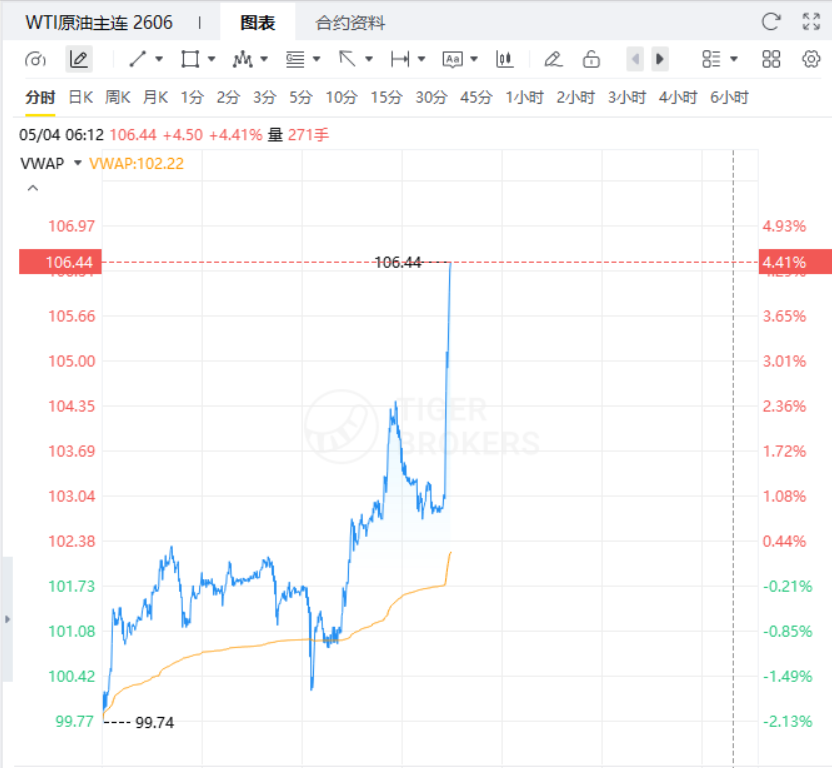Screen dimensions: 832x768
Task: Click the red 4.41% percent label
Action: point(795,262)
